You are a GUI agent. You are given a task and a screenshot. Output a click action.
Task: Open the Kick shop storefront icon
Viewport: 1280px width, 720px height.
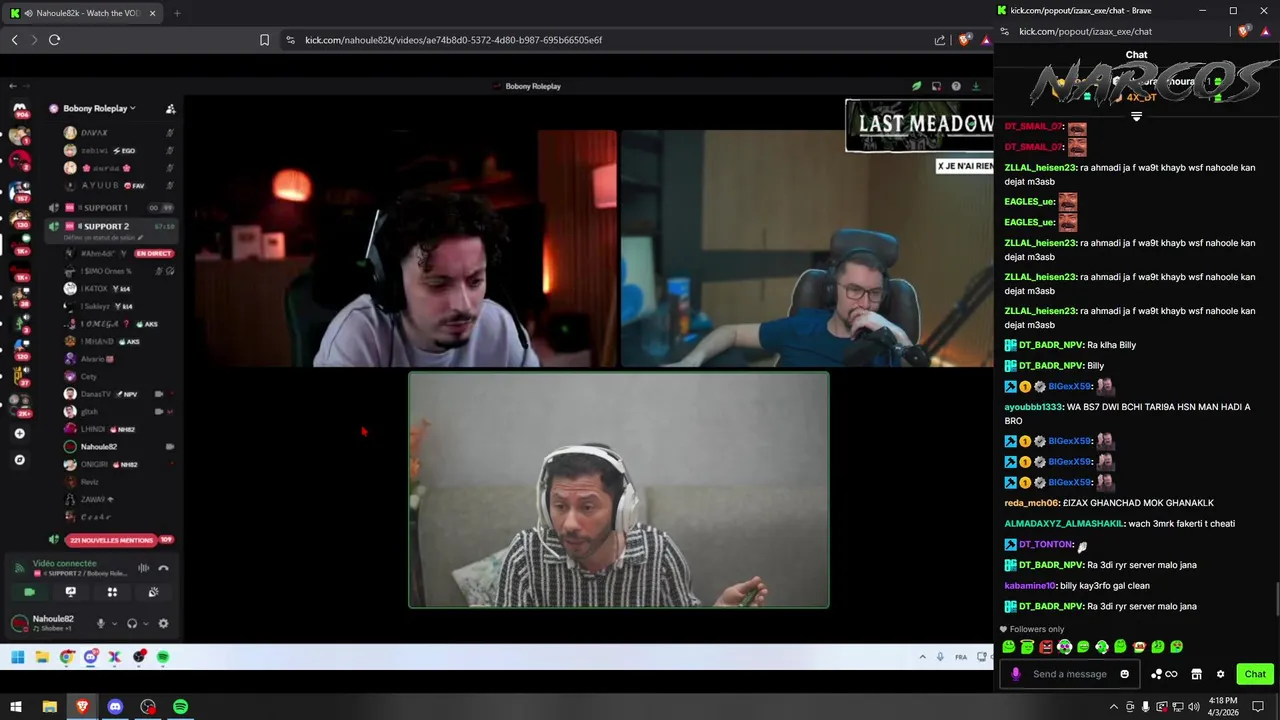tap(1196, 674)
